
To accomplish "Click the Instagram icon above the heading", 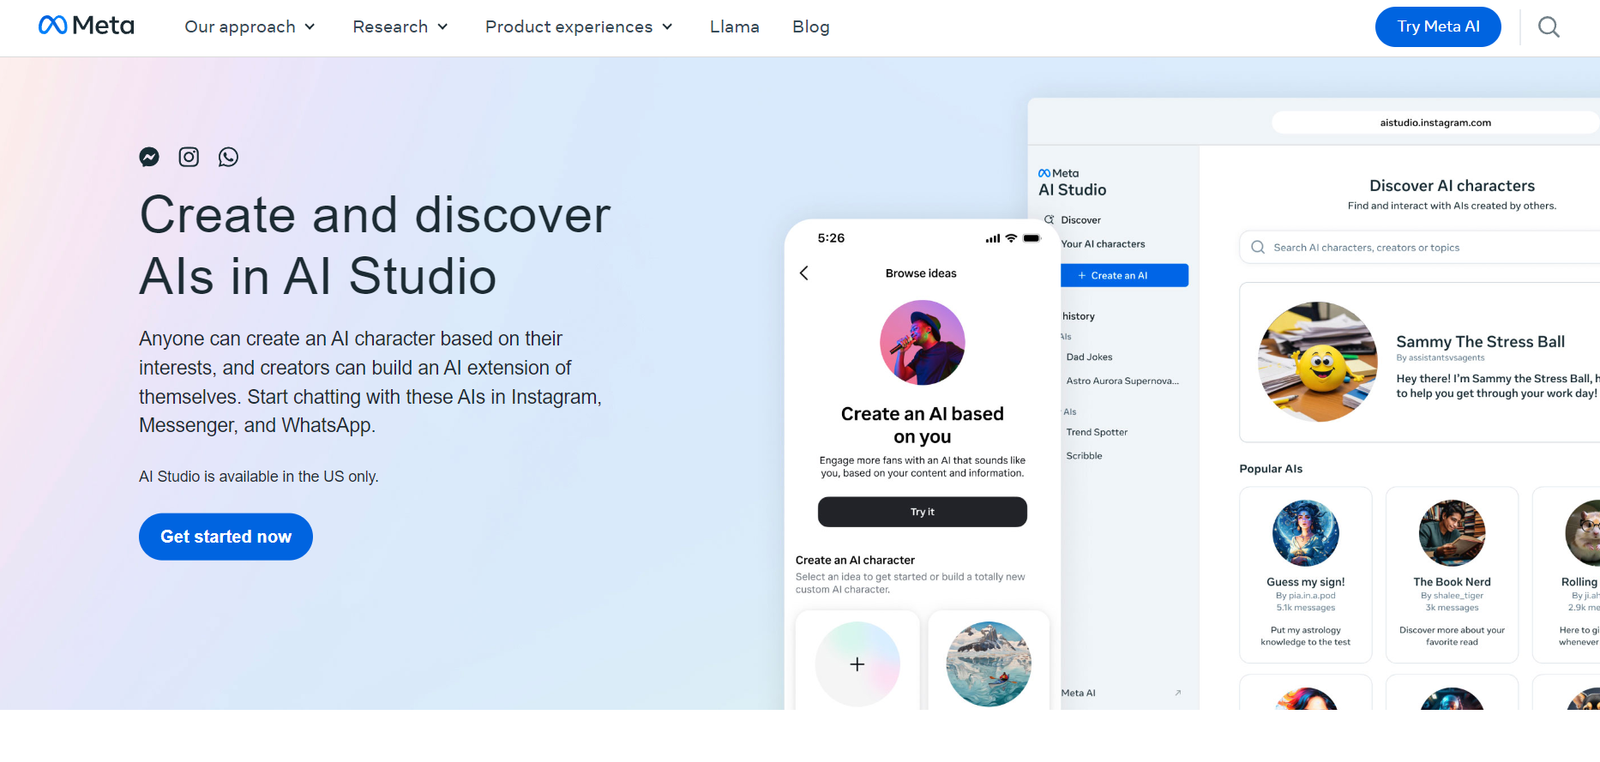I will pyautogui.click(x=189, y=157).
